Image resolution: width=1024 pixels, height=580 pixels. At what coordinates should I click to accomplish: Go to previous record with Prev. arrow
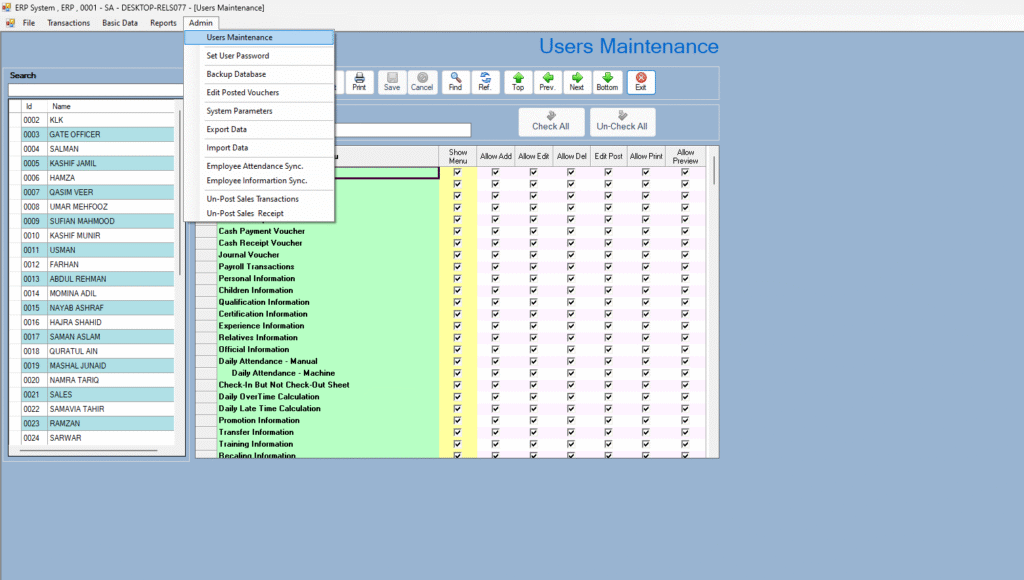(x=547, y=81)
